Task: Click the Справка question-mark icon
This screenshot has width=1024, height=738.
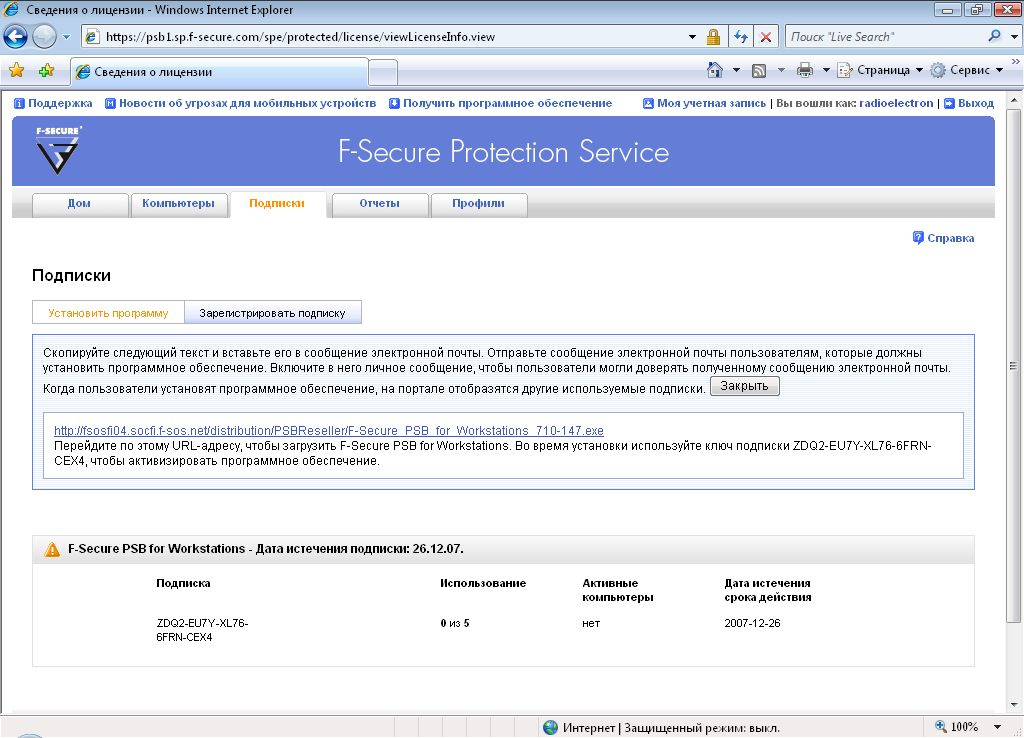Action: (x=918, y=238)
